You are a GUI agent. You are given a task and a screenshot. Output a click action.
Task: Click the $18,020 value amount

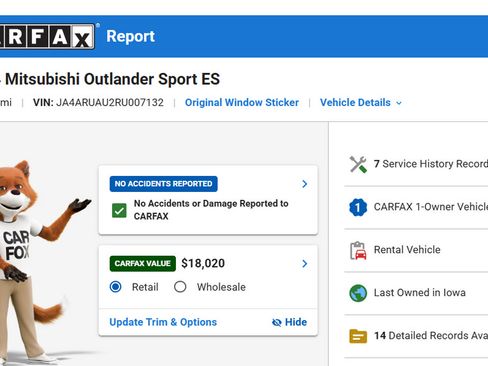click(x=203, y=264)
